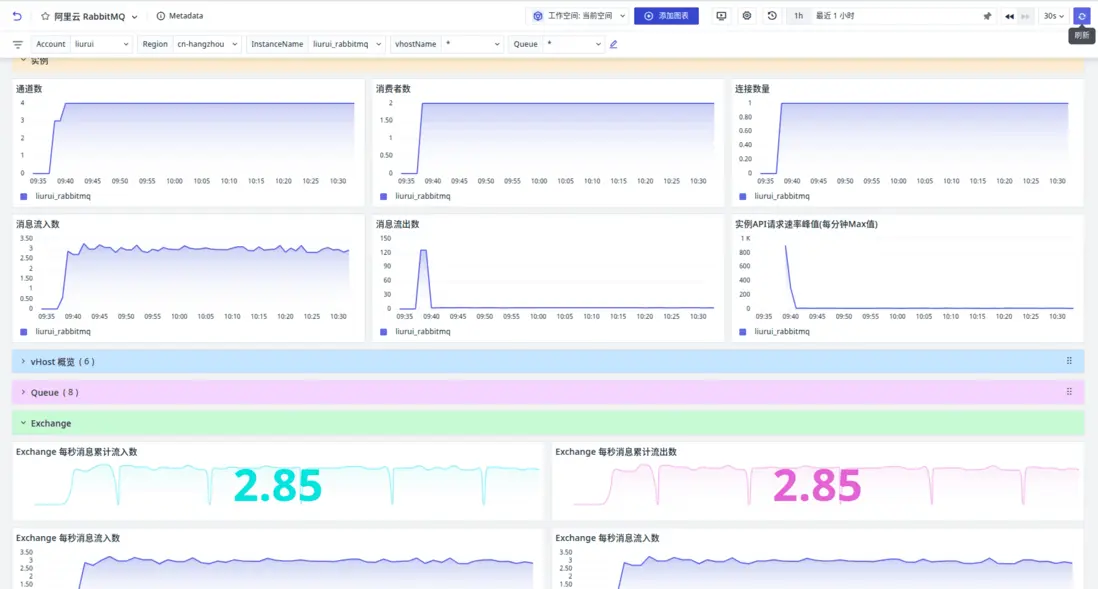Viewport: 1098px width, 589px height.
Task: Pin the time range with the pin icon
Action: click(987, 16)
